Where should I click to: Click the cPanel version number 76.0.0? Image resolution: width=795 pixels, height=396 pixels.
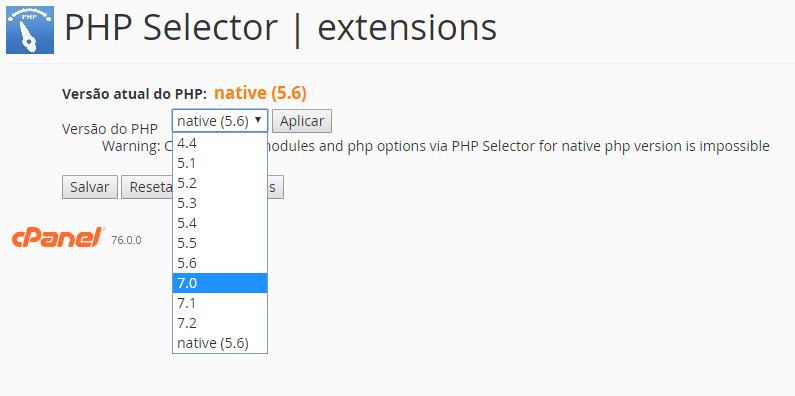click(x=126, y=240)
